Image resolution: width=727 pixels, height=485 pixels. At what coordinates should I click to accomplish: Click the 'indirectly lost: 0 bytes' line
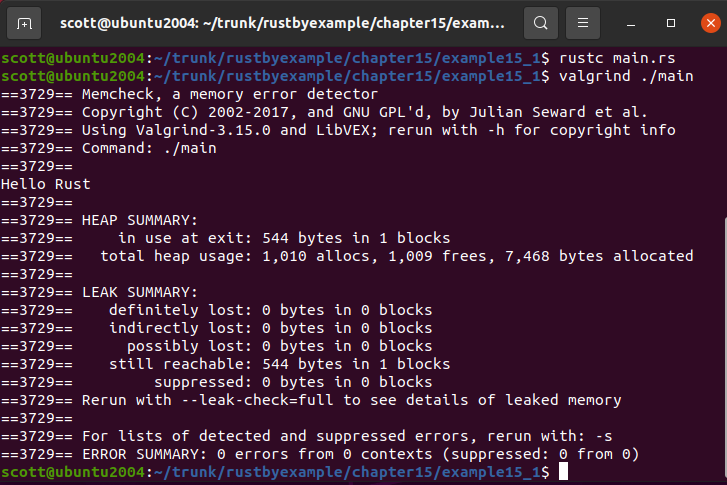[x=217, y=328]
